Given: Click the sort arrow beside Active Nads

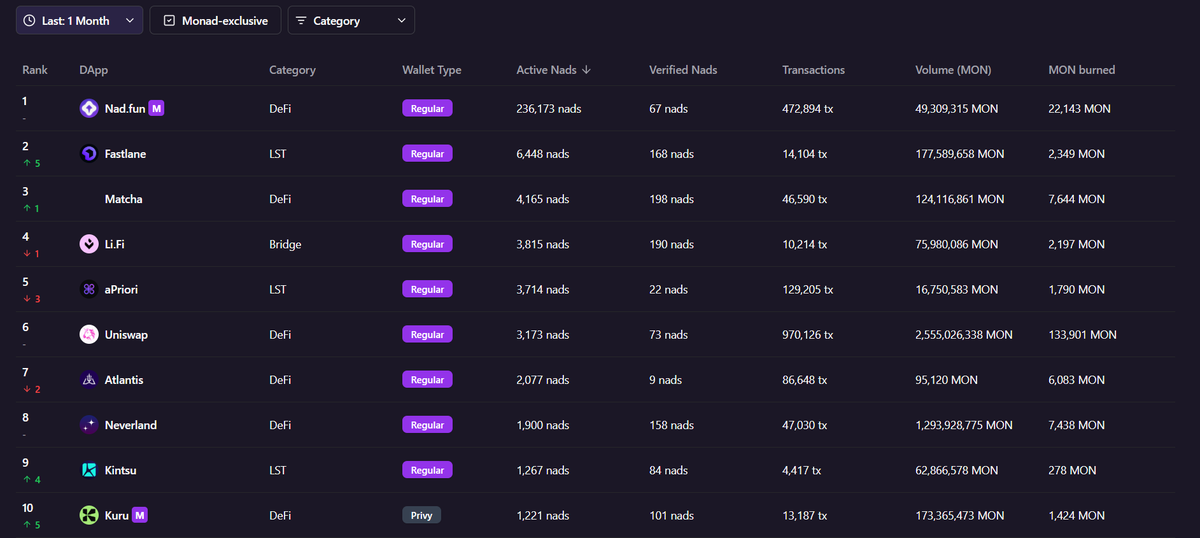Looking at the screenshot, I should pyautogui.click(x=586, y=70).
